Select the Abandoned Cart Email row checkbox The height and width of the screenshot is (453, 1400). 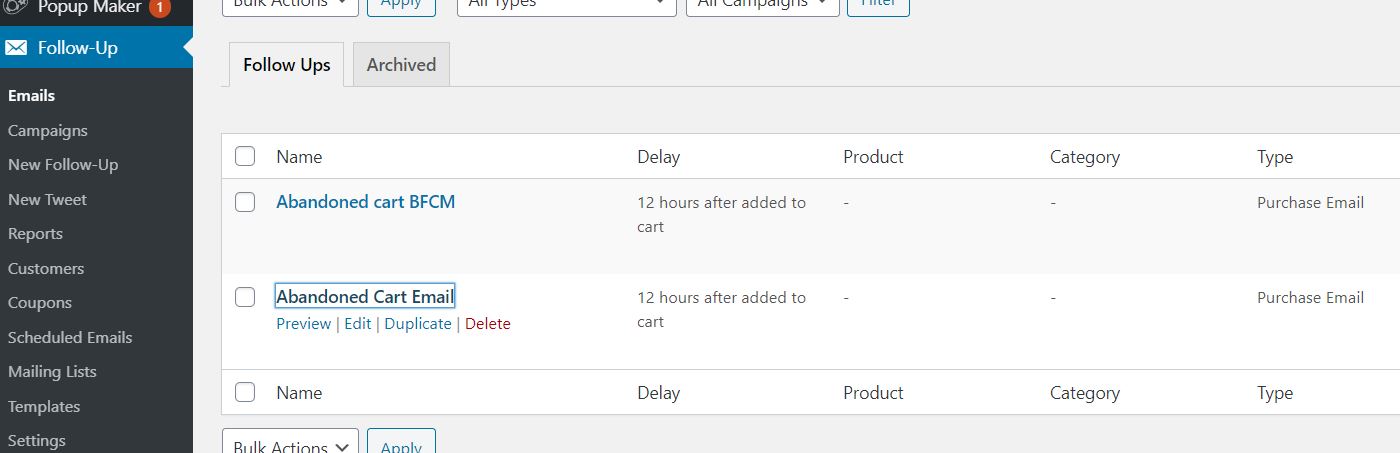(x=245, y=297)
